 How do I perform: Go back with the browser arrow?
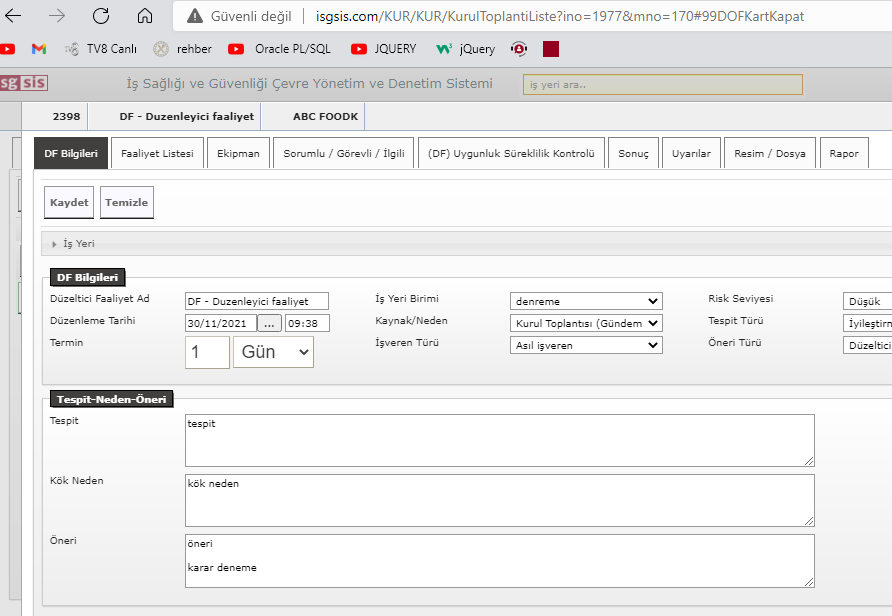click(14, 16)
